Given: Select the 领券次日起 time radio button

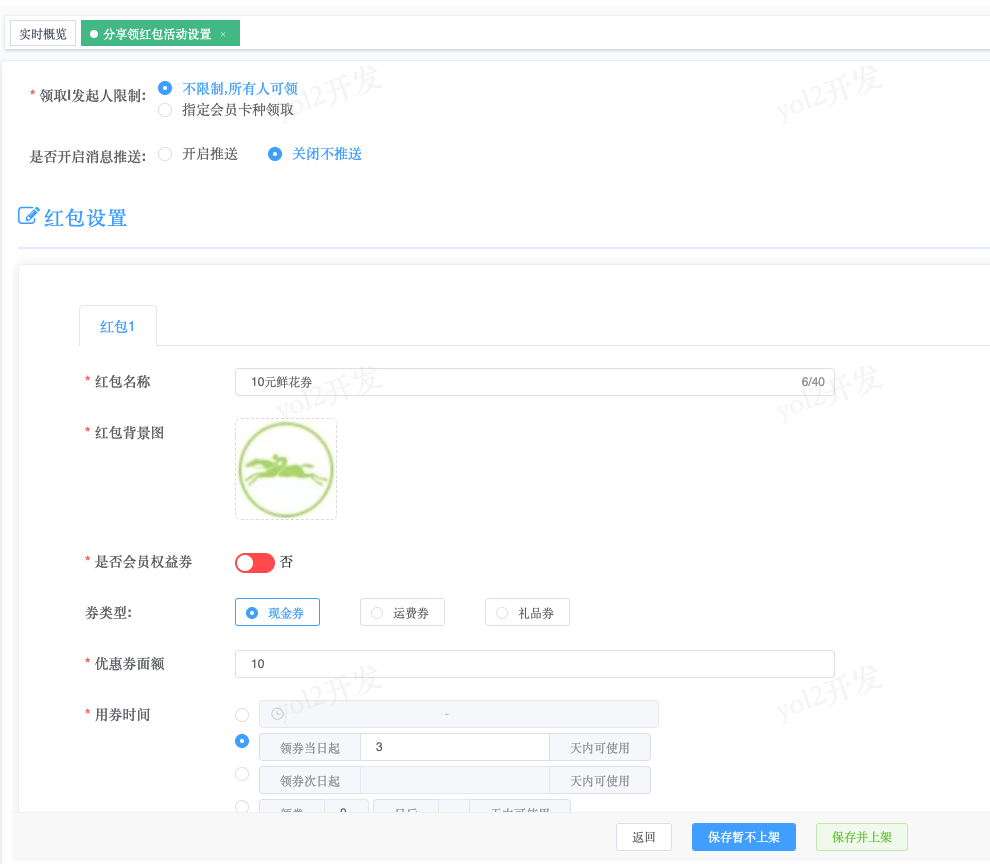Looking at the screenshot, I should point(242,774).
